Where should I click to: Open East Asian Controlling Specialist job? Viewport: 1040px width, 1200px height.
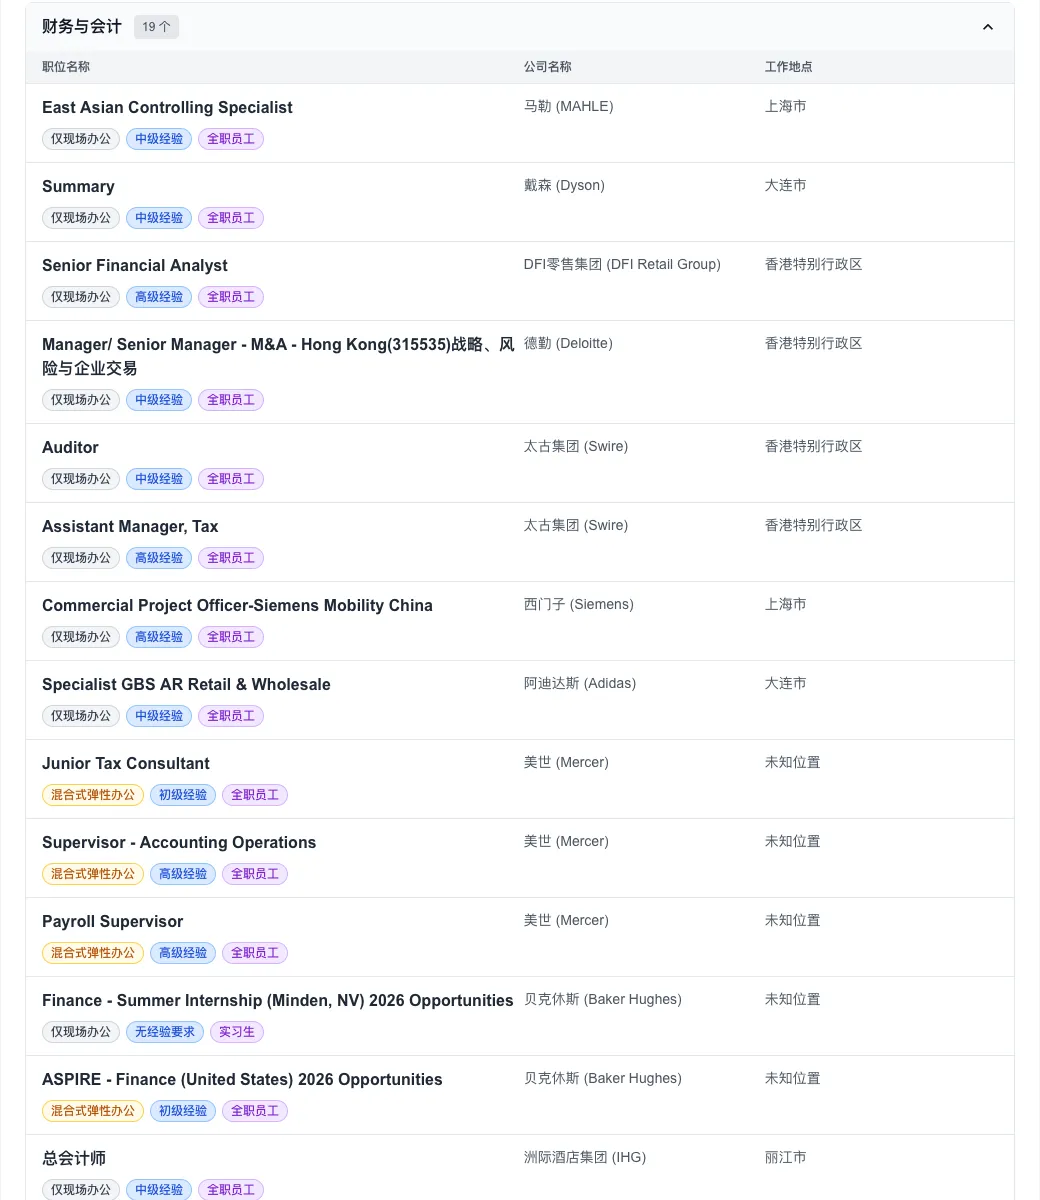pos(167,107)
